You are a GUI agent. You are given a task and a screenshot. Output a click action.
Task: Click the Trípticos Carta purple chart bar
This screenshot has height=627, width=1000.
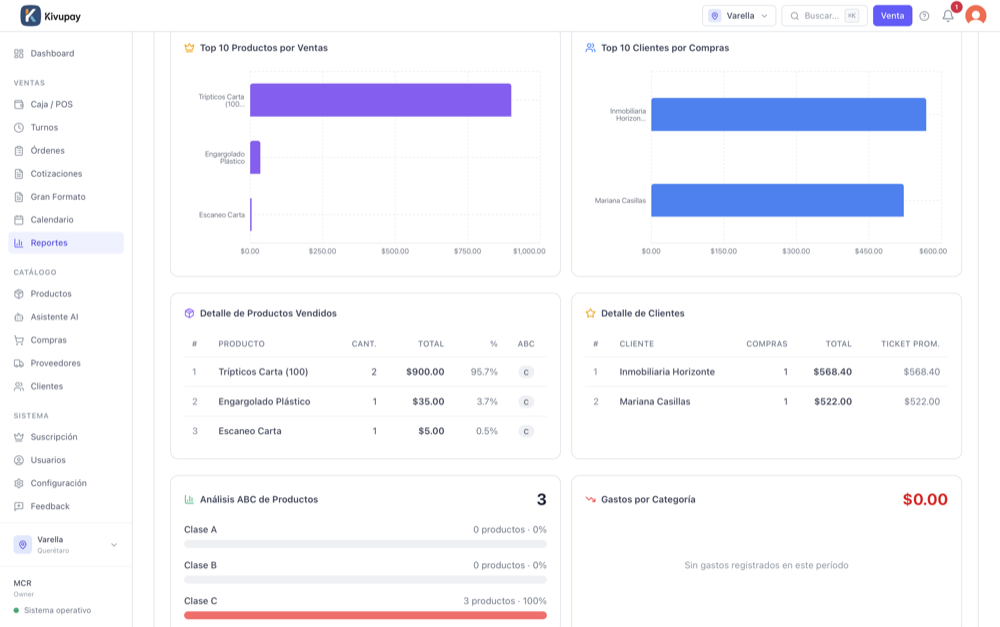380,100
